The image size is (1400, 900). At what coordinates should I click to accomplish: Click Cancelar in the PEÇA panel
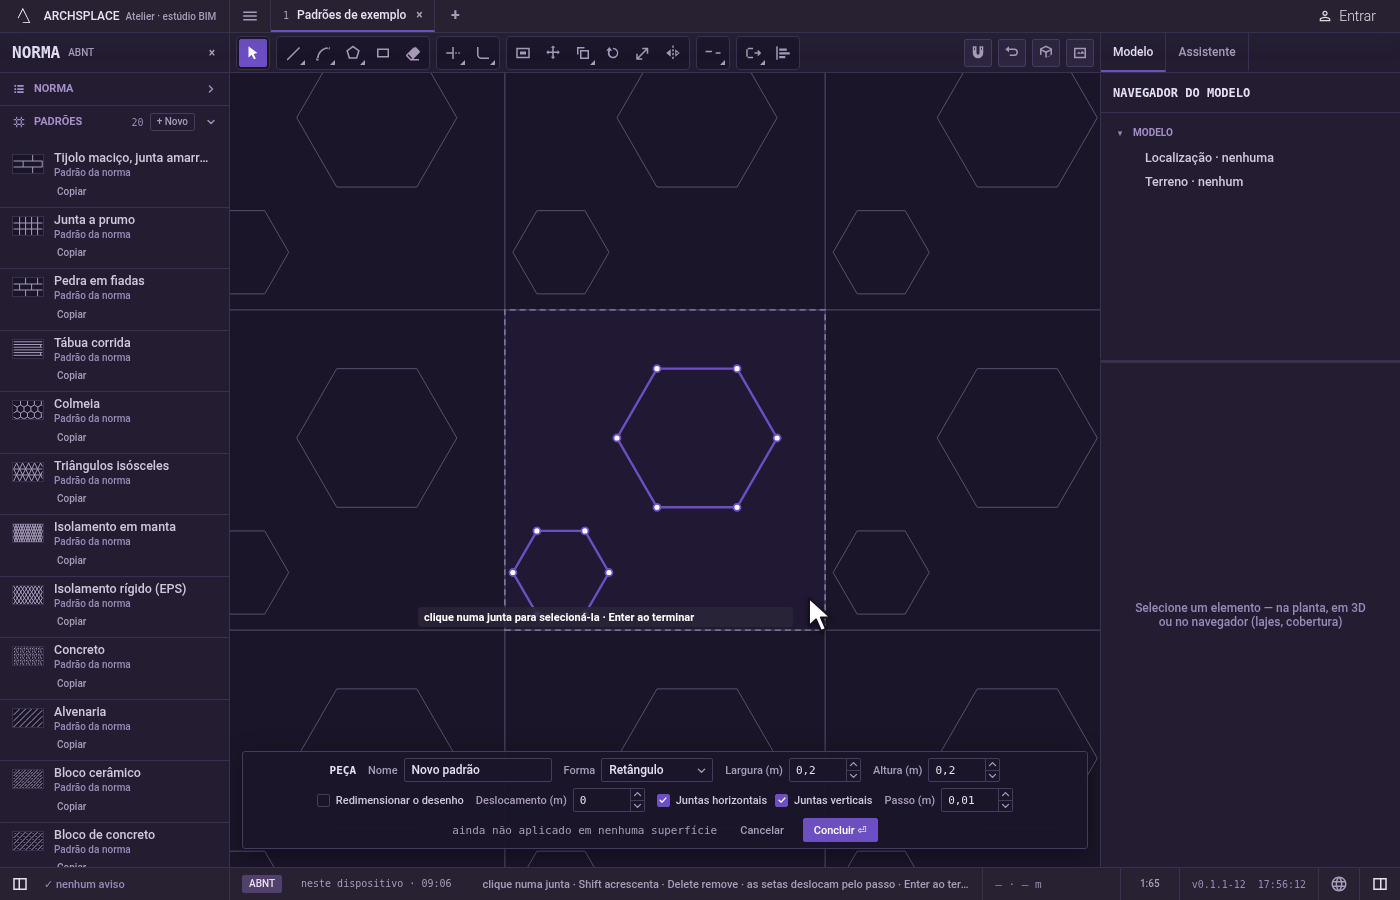coord(762,830)
